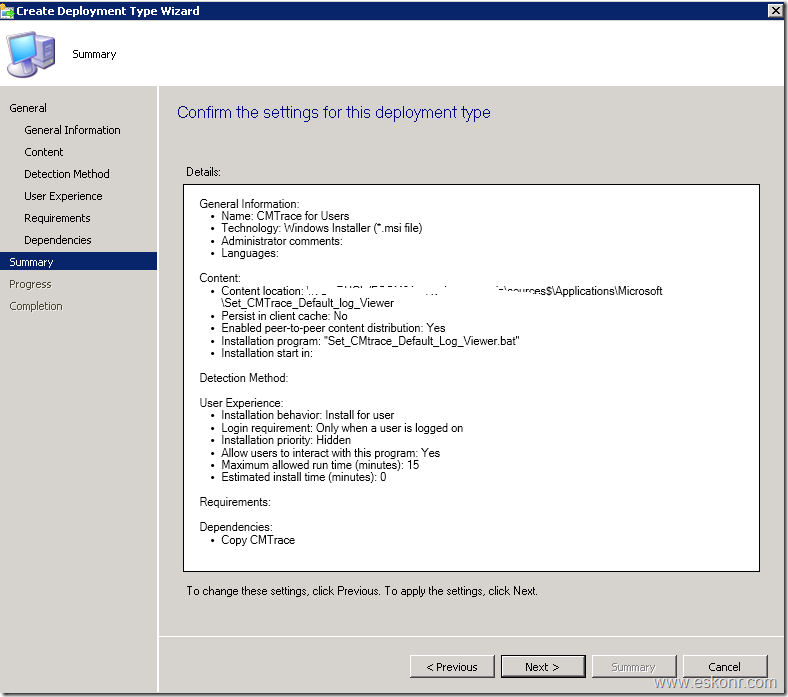Click the highlighted Summary step in the sidebar
The image size is (788, 697).
pyautogui.click(x=31, y=262)
